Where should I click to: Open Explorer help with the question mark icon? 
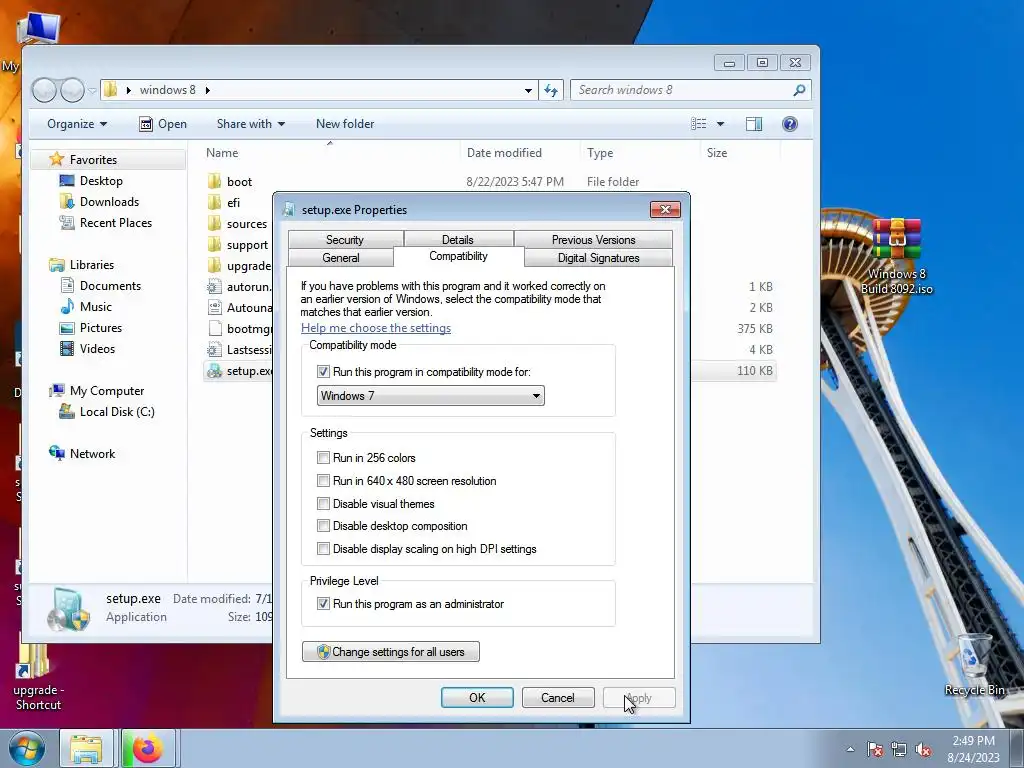790,124
